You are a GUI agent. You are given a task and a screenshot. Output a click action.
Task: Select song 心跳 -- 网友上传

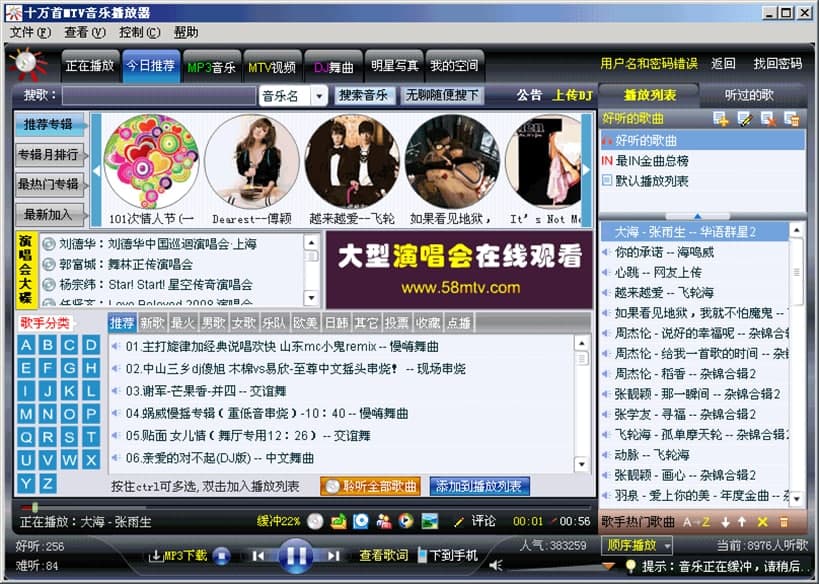(x=695, y=272)
